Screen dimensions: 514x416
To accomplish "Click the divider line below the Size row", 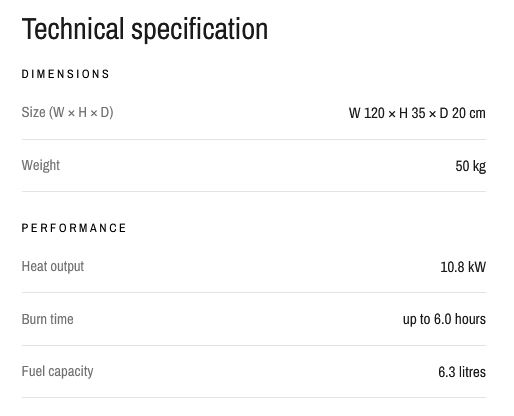I will tap(254, 139).
